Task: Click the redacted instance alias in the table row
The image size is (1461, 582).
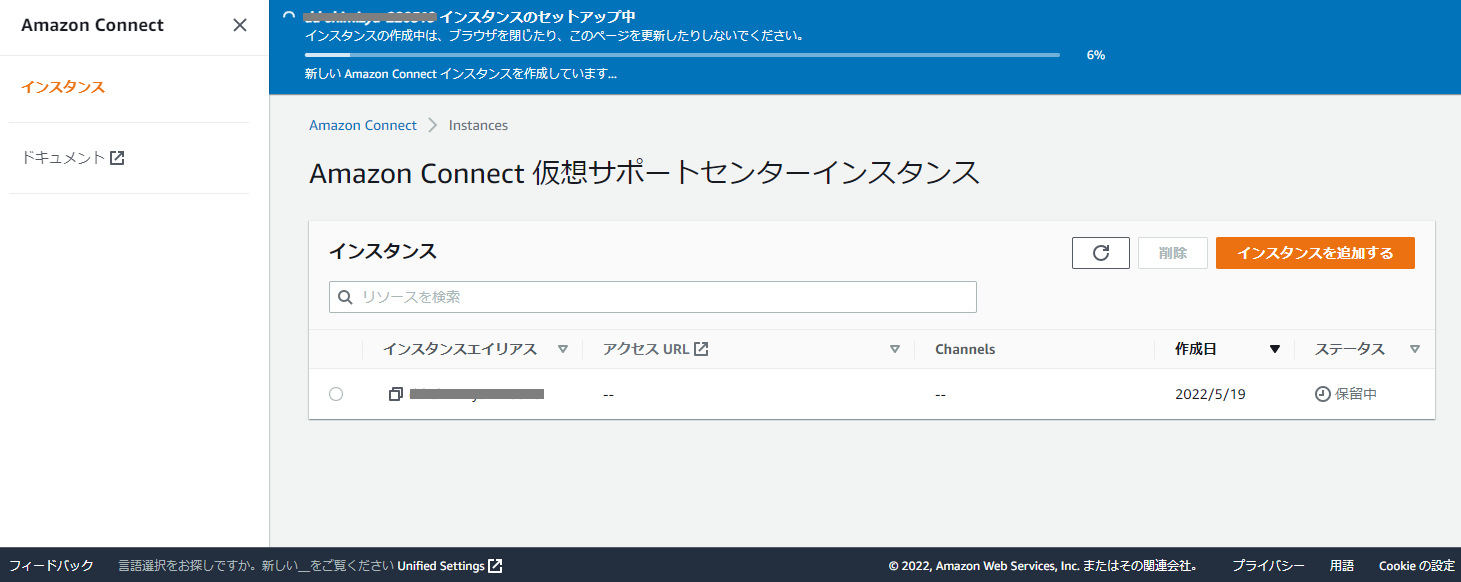Action: click(477, 394)
